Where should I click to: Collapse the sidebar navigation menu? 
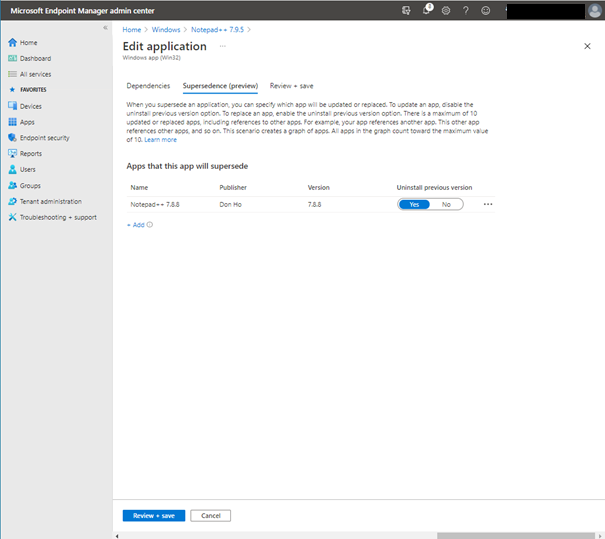pyautogui.click(x=105, y=28)
